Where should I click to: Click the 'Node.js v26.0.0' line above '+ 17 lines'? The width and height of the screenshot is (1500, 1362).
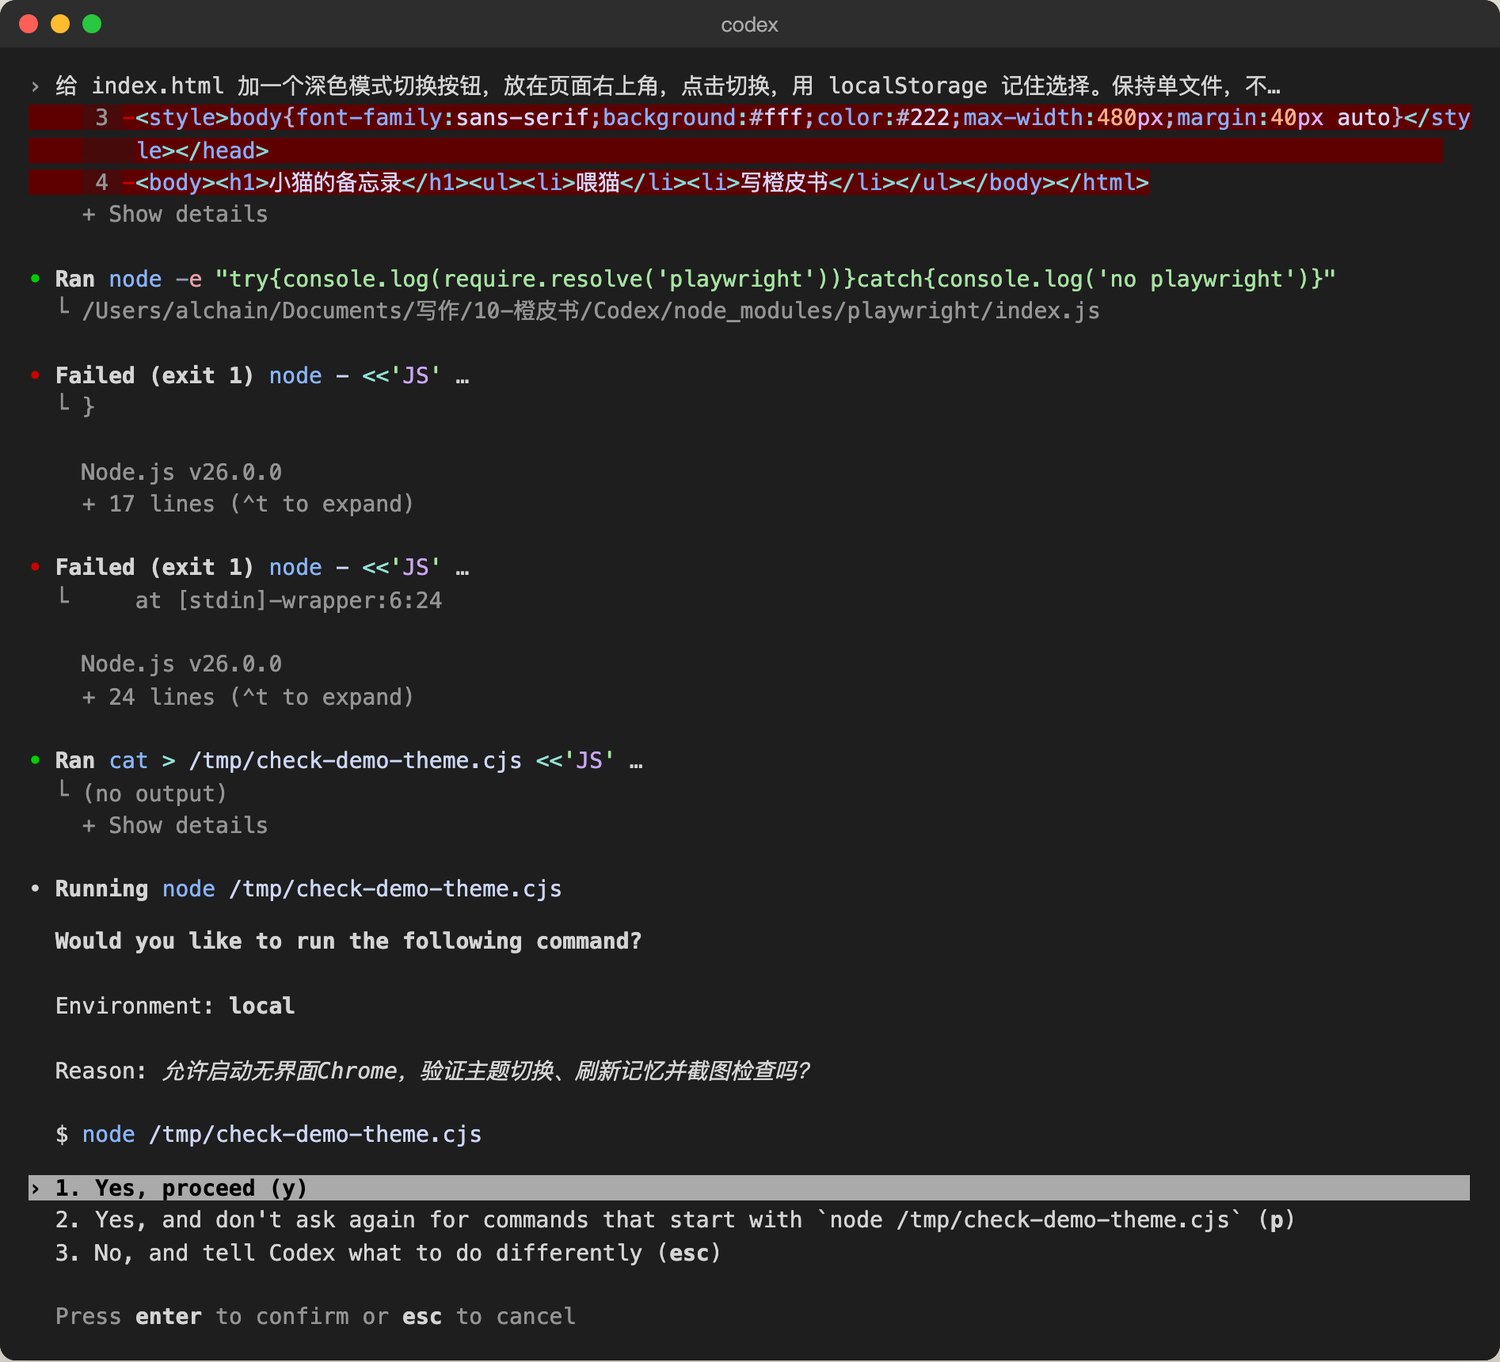[181, 472]
